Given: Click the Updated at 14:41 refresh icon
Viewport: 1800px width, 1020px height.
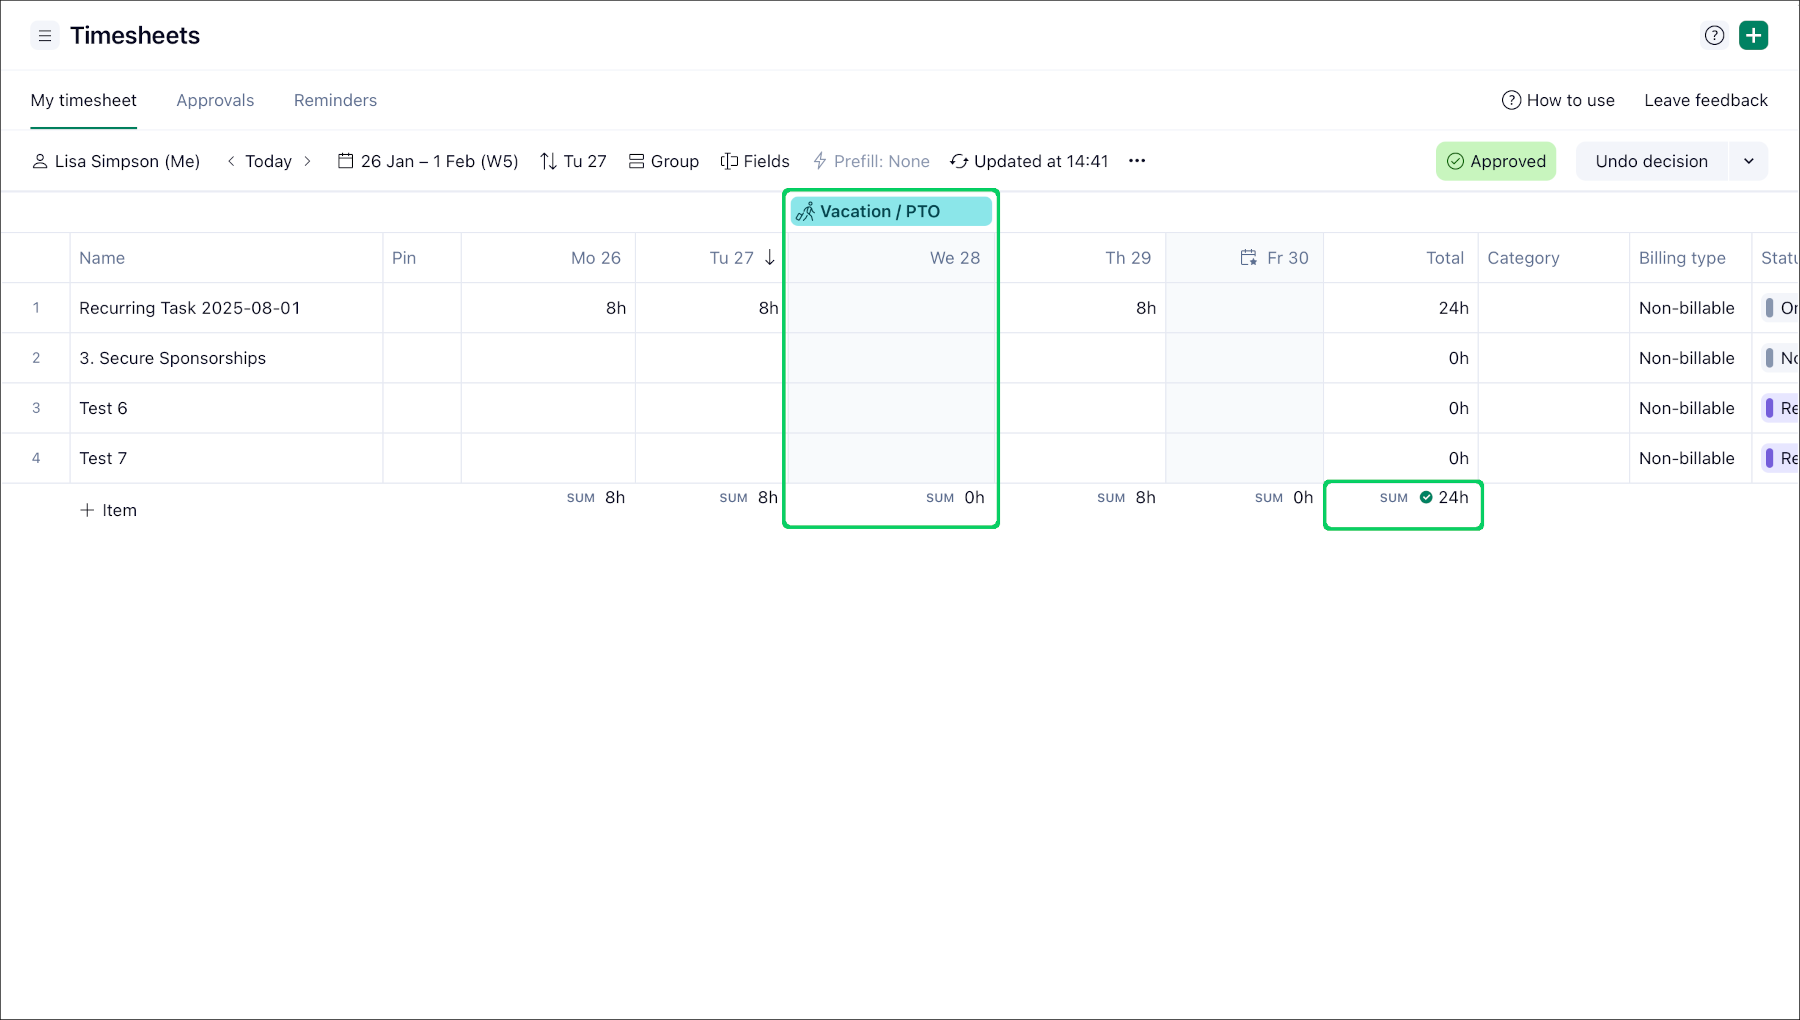Looking at the screenshot, I should (x=959, y=161).
